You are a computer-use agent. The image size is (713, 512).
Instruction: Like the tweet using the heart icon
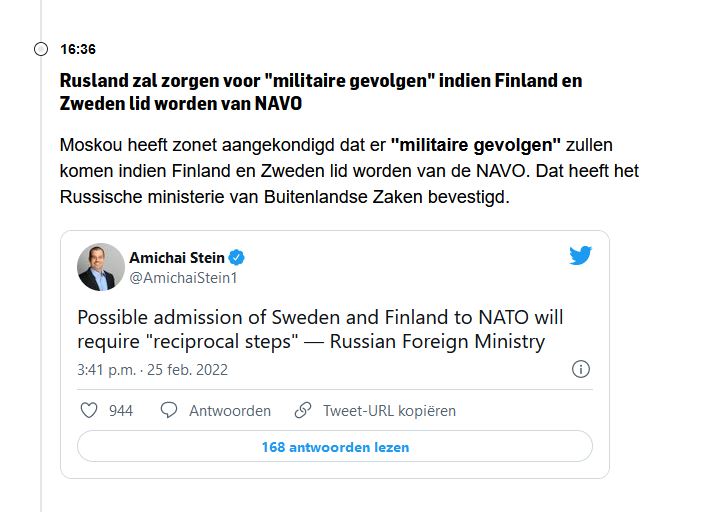coord(88,410)
